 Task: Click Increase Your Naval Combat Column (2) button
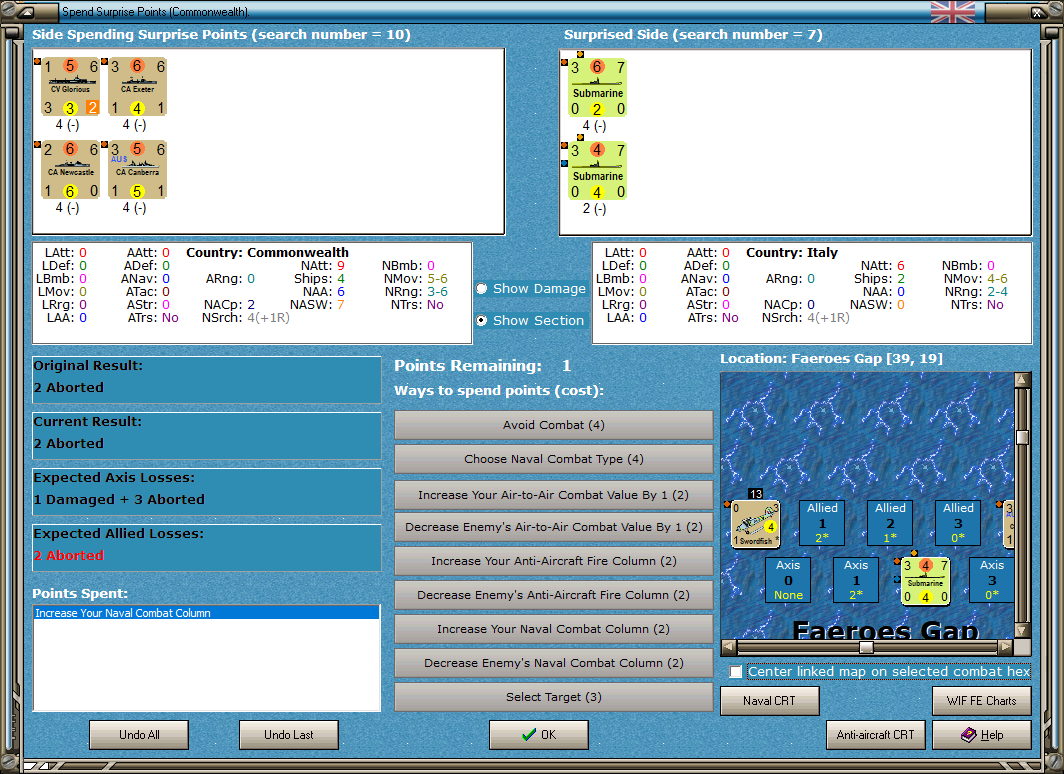554,629
